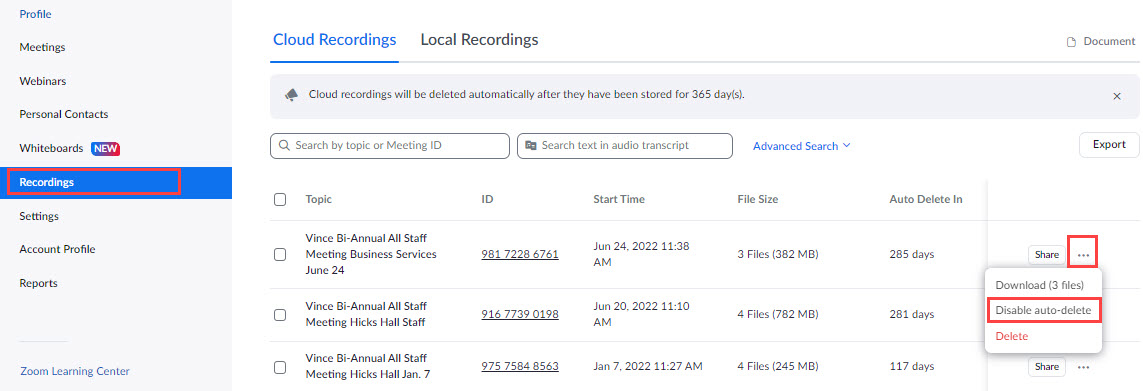Viewport: 1143px width, 391px height.
Task: Tick the select-all checkbox in table header
Action: pyautogui.click(x=280, y=199)
